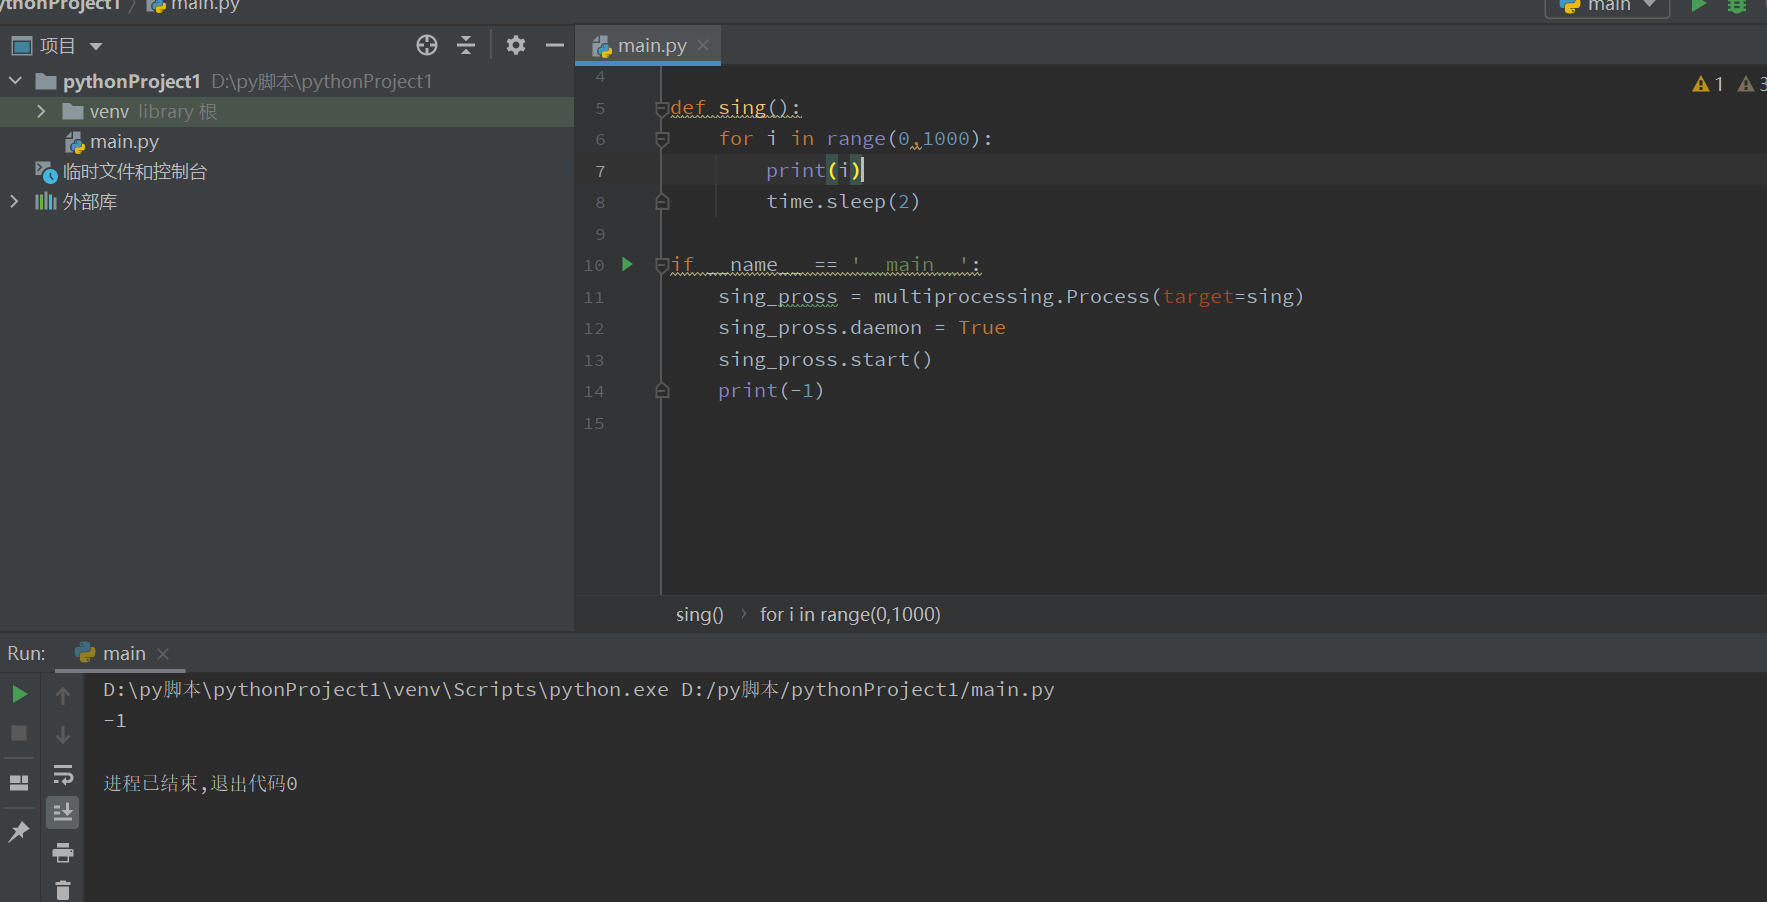Select 临时文件和控制台 in project tree
1767x902 pixels.
click(x=134, y=172)
